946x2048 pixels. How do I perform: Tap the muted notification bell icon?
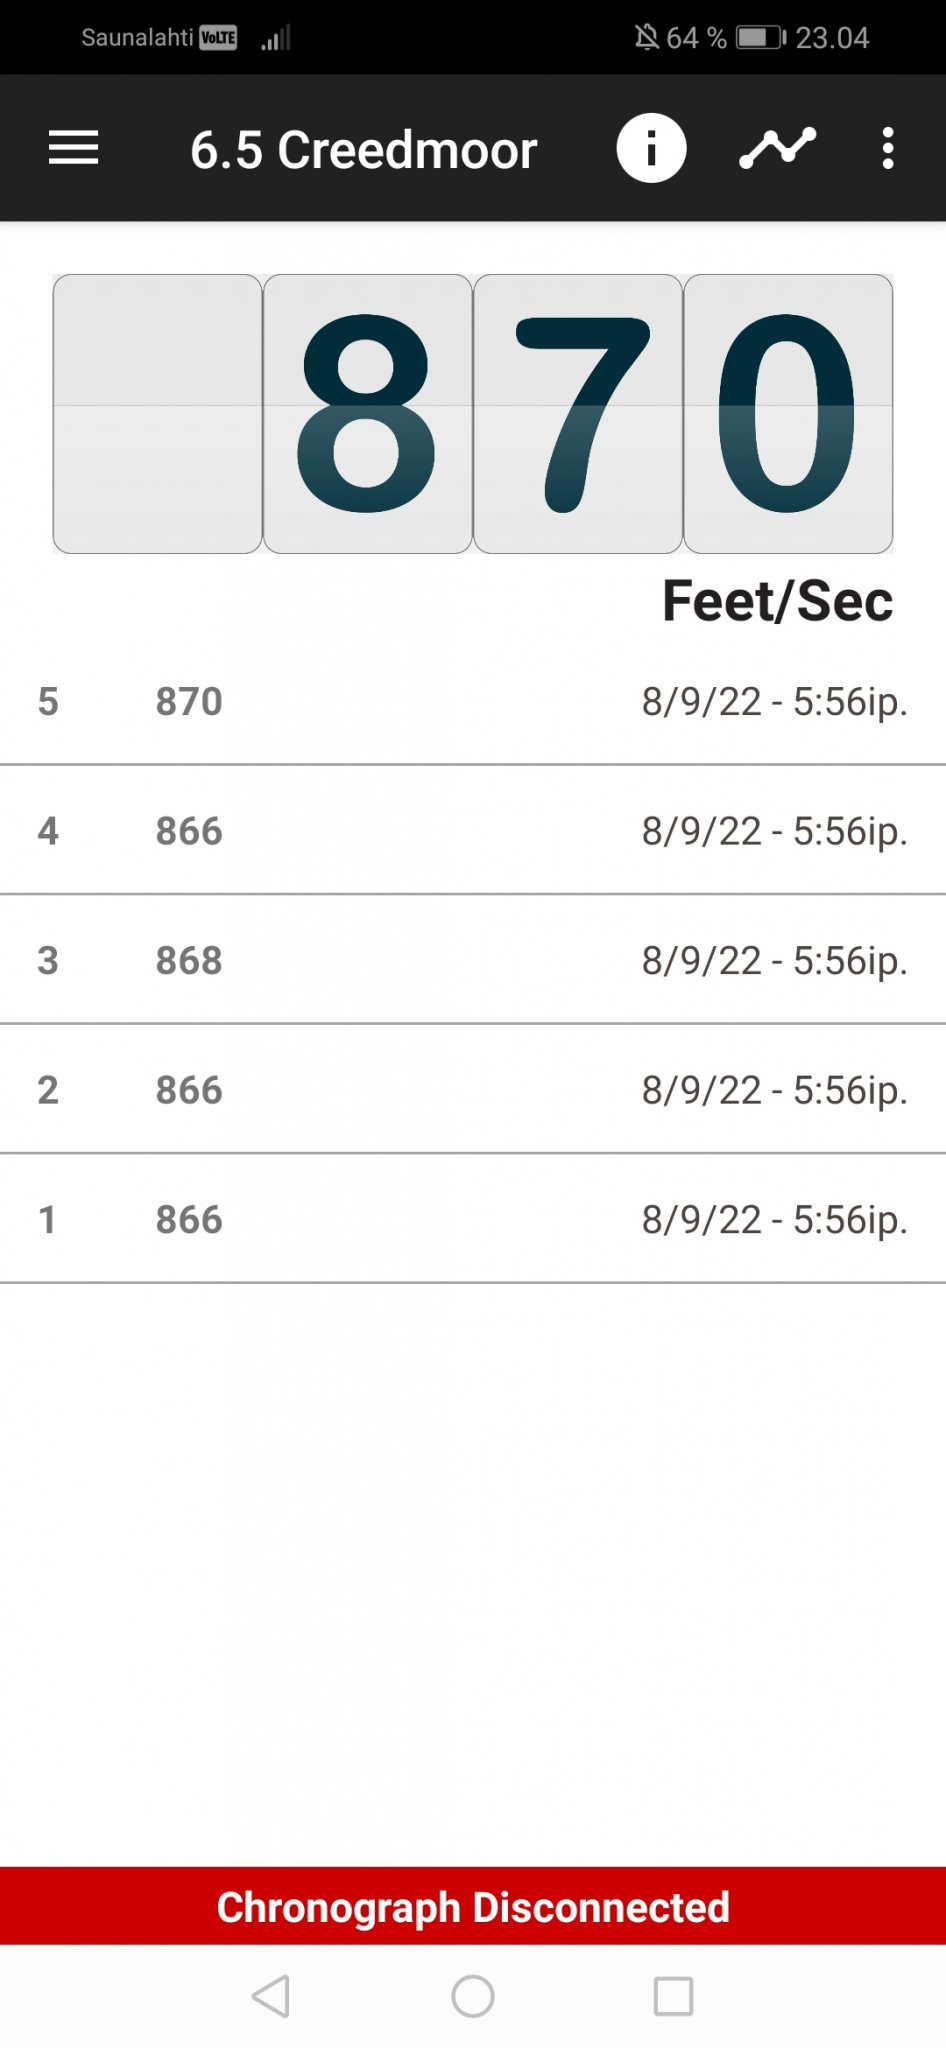coord(646,38)
